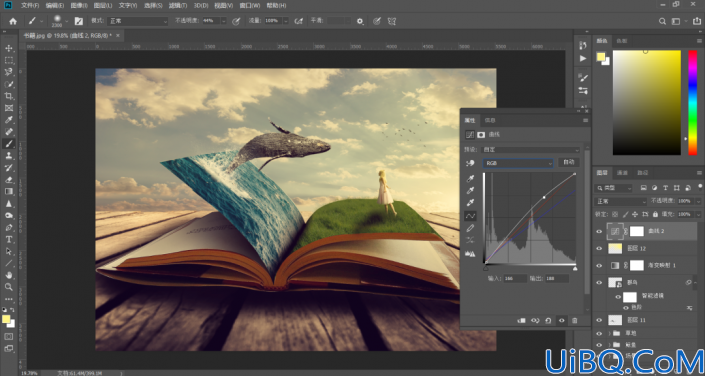Screen dimensions: 705x376
Task: Hide the 曲线 2 layer
Action: 599,232
